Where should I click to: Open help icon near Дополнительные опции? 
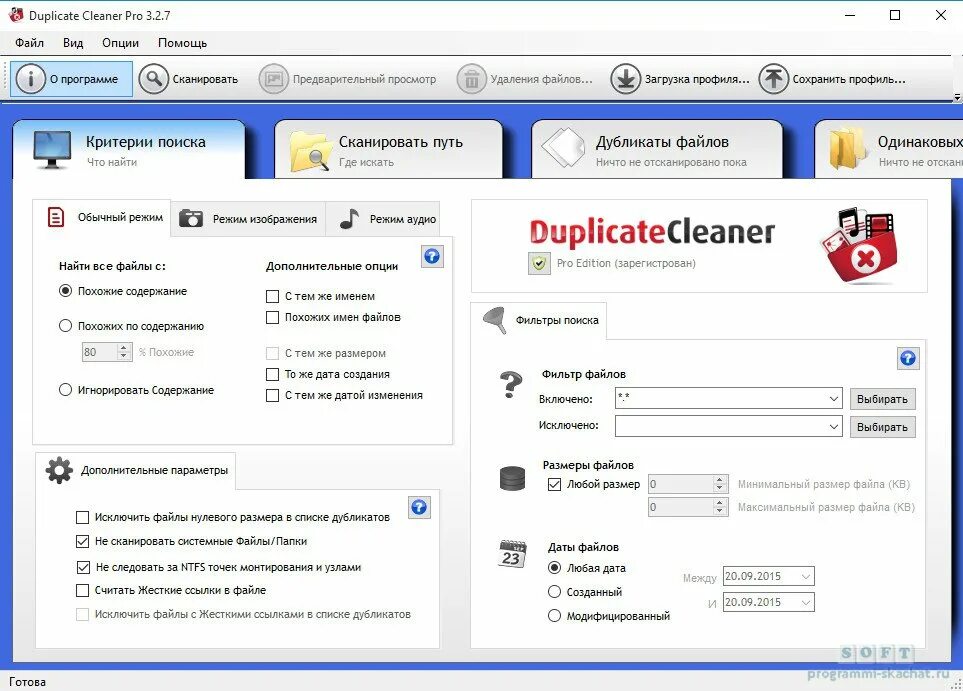(x=432, y=256)
